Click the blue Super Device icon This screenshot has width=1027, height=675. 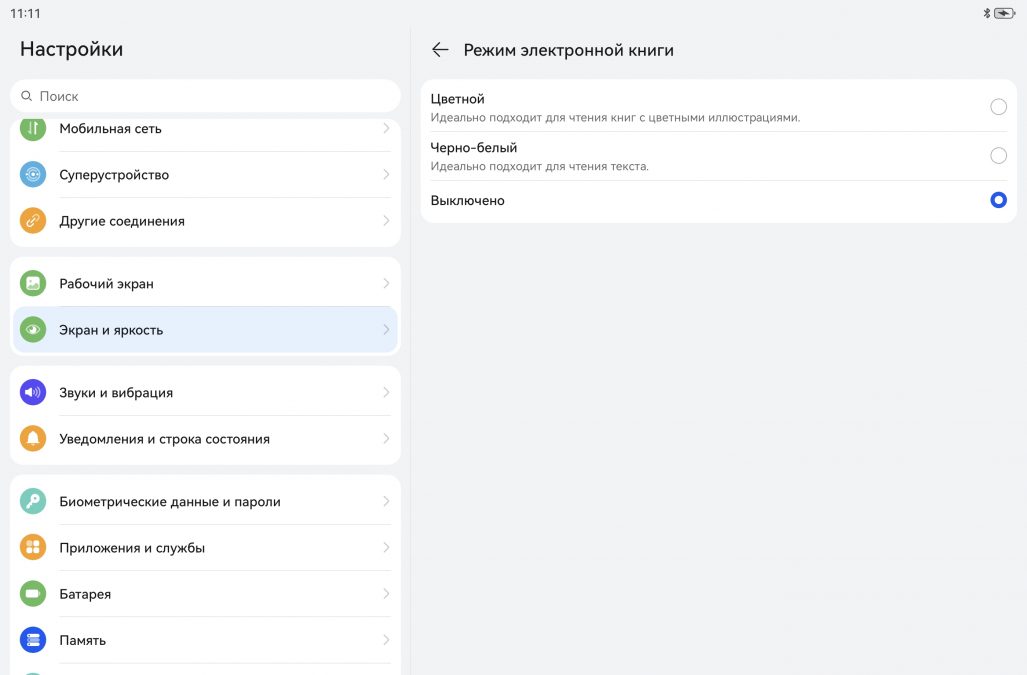click(33, 175)
